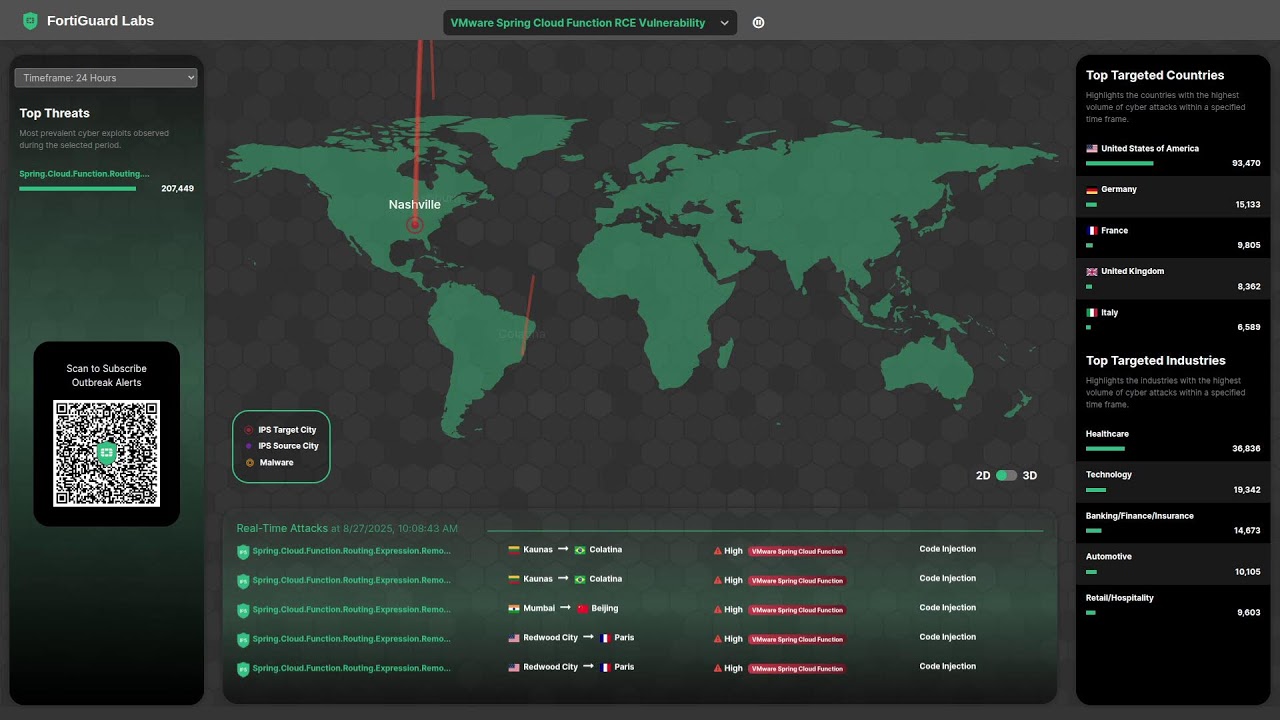The image size is (1280, 720).
Task: Click the QR code for outbreak alerts
Action: tap(106, 453)
